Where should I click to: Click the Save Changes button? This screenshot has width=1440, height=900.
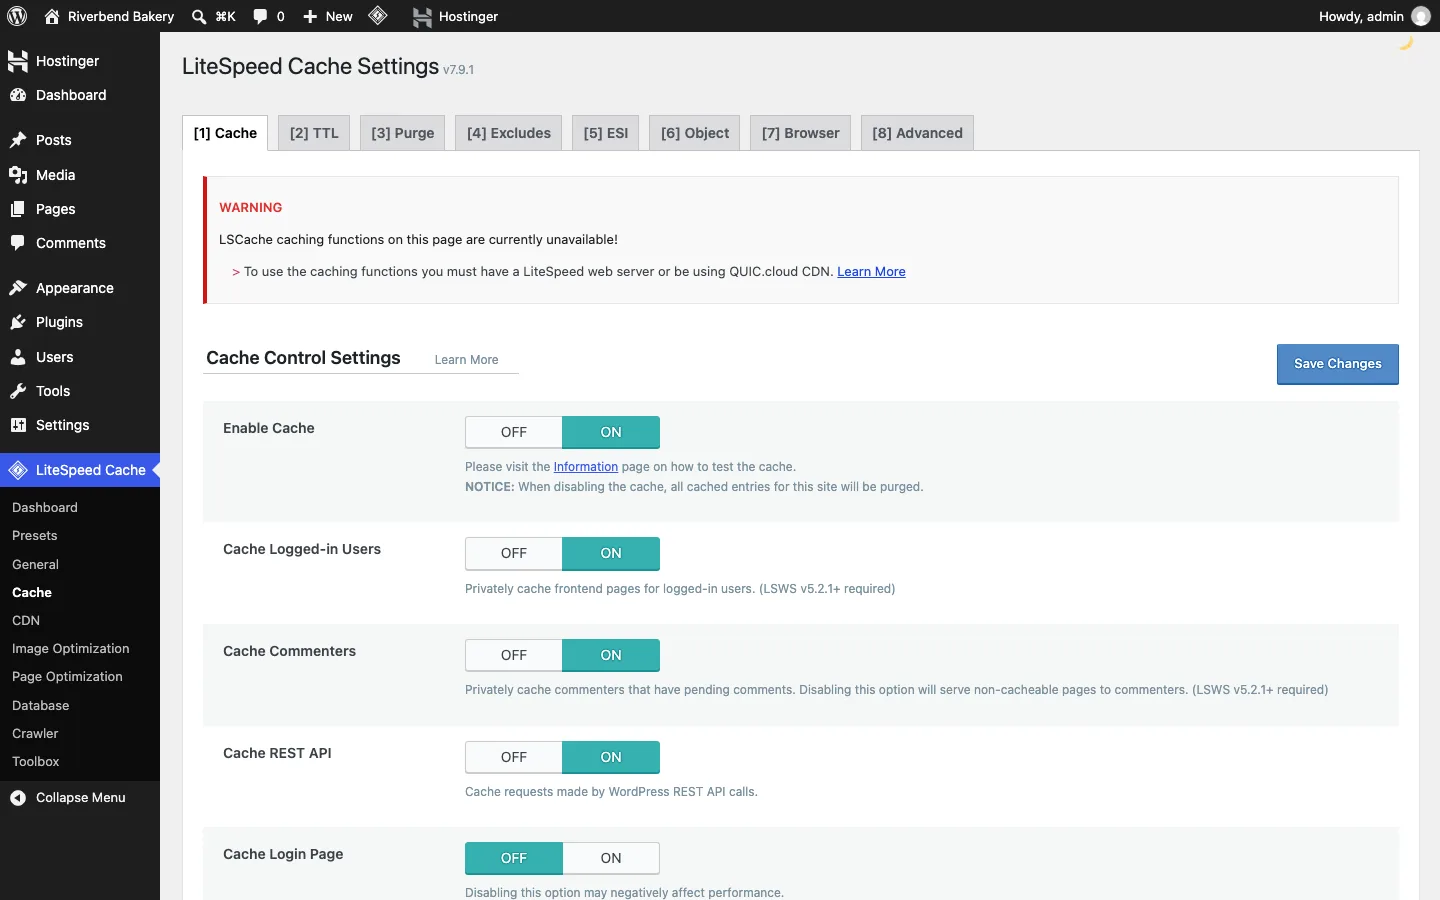click(1338, 364)
